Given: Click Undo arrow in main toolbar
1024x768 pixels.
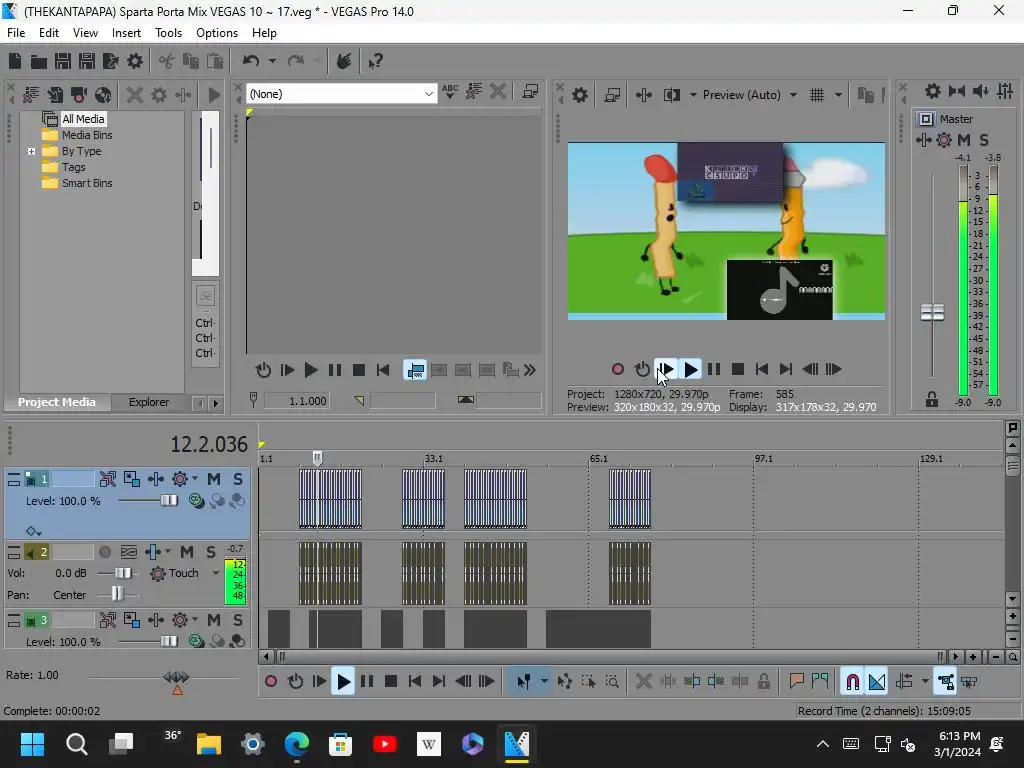Looking at the screenshot, I should click(x=251, y=61).
